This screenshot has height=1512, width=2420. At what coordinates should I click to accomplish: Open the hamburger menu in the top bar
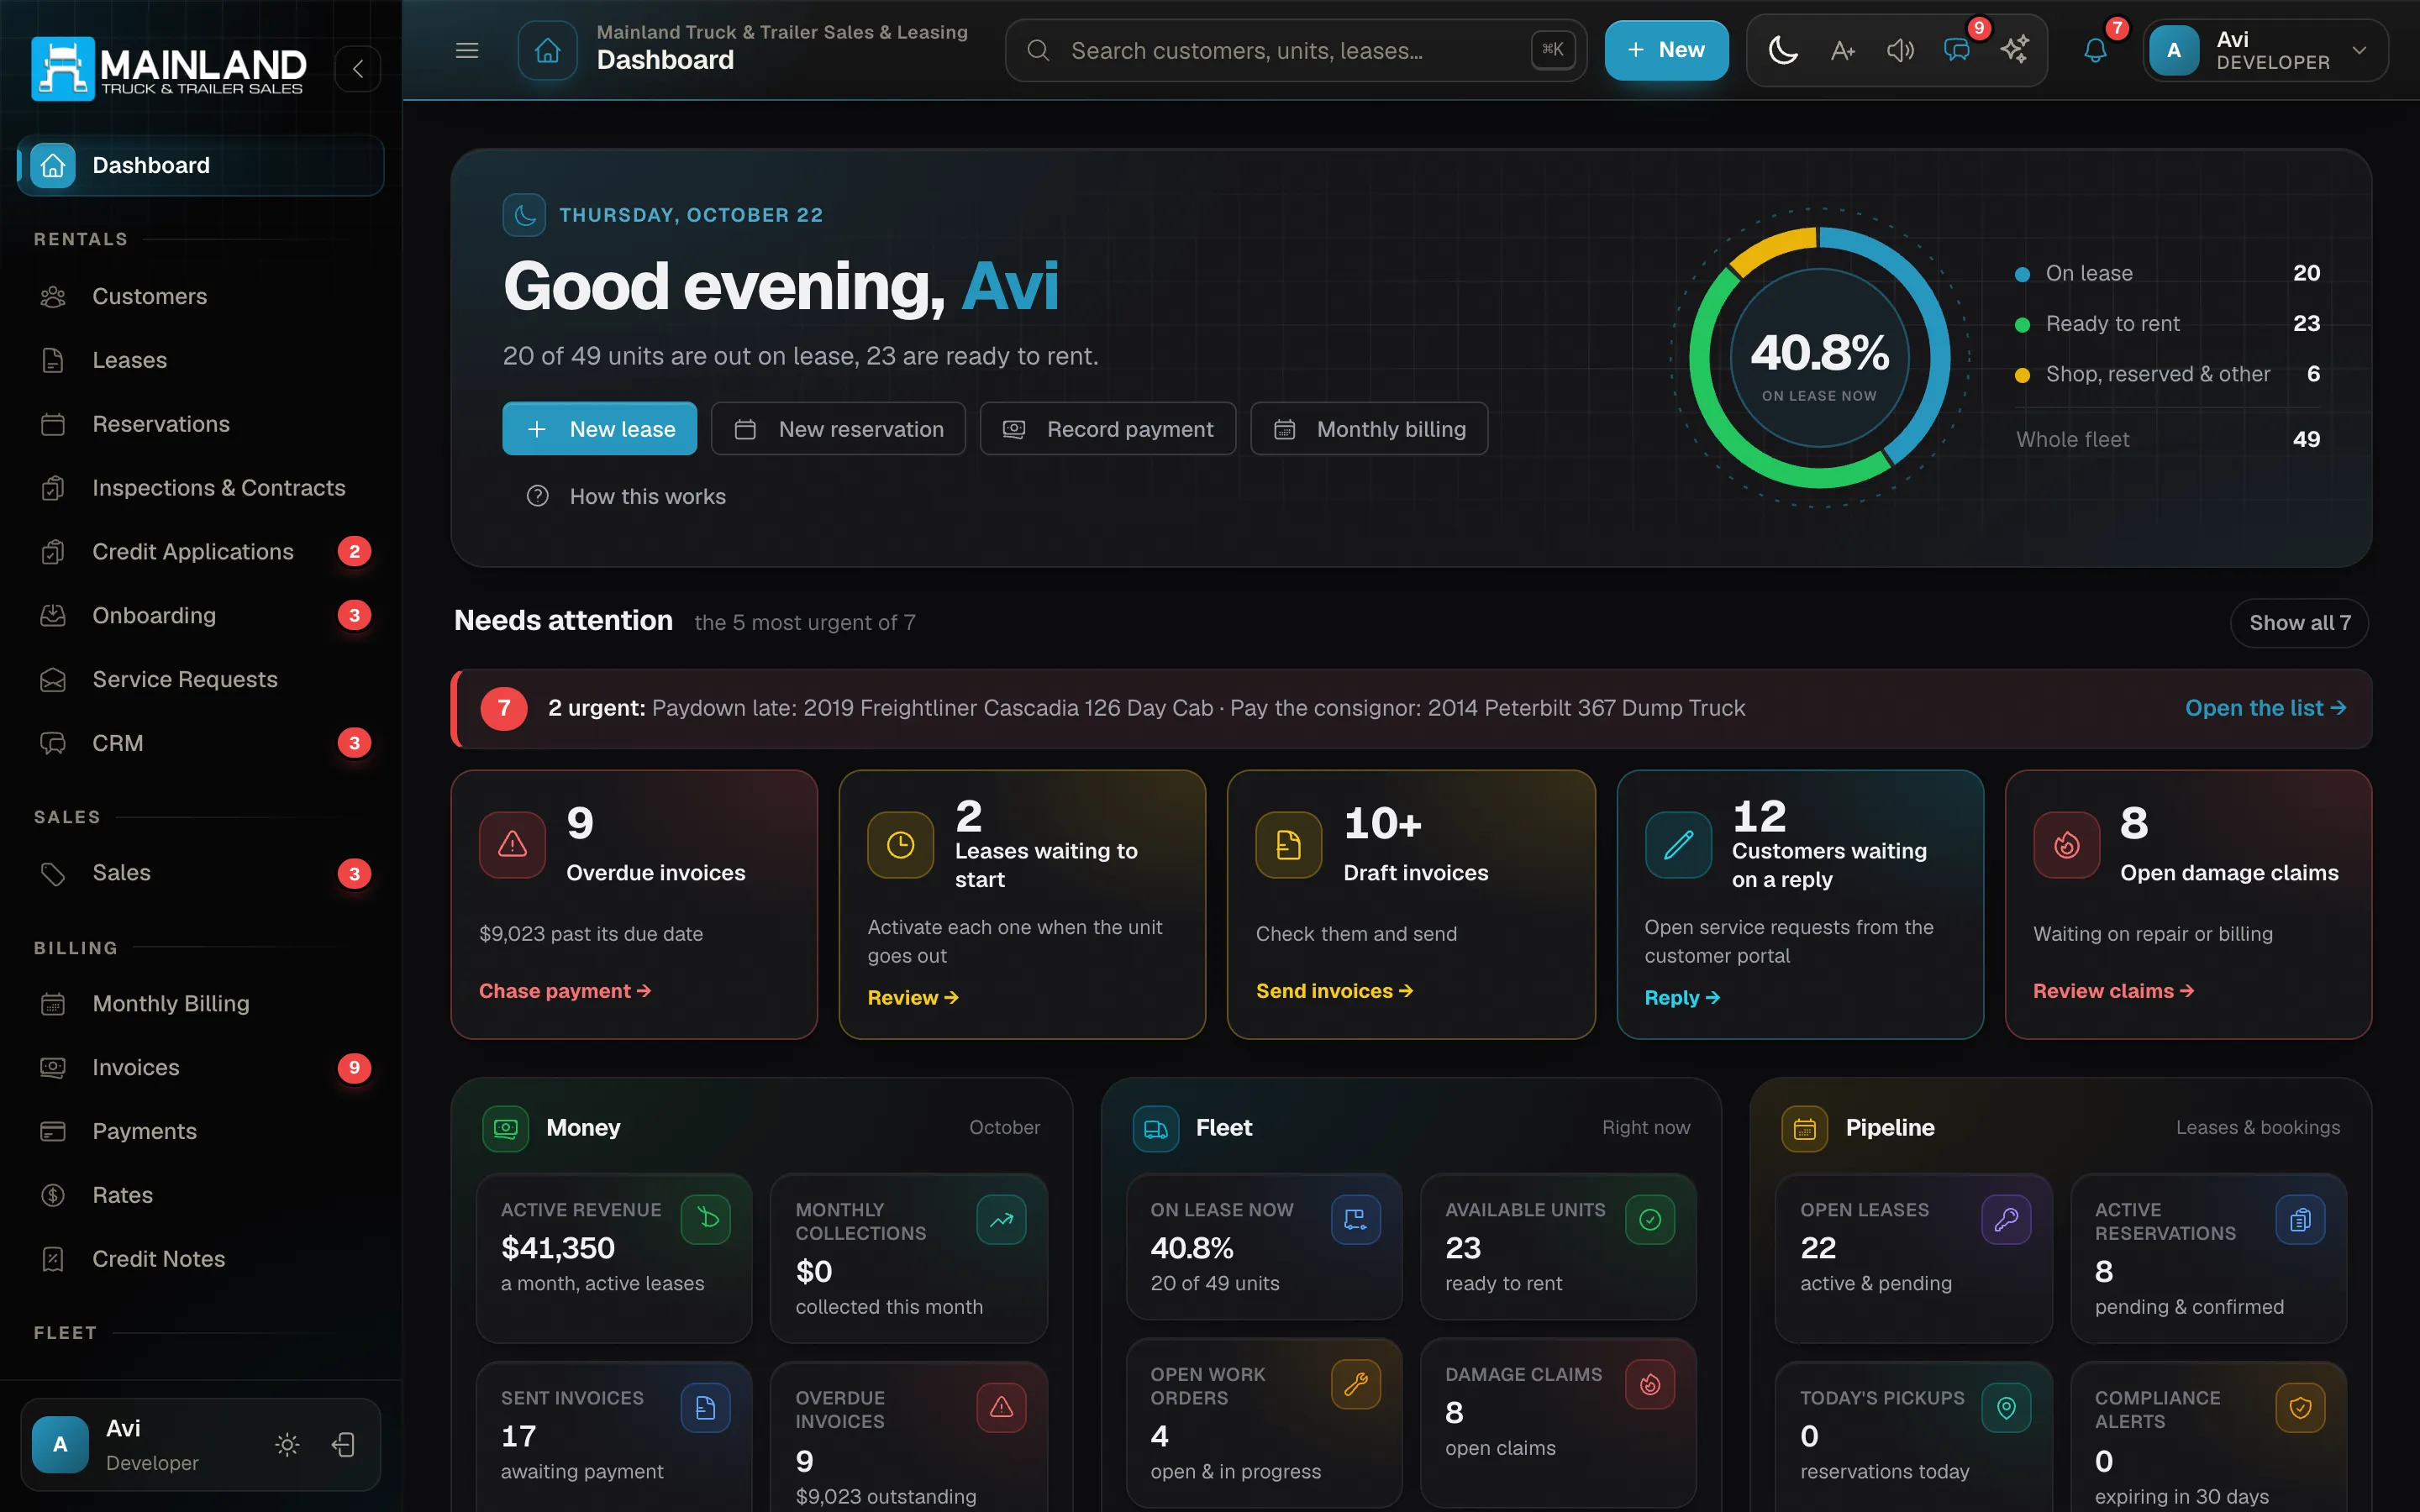click(467, 50)
